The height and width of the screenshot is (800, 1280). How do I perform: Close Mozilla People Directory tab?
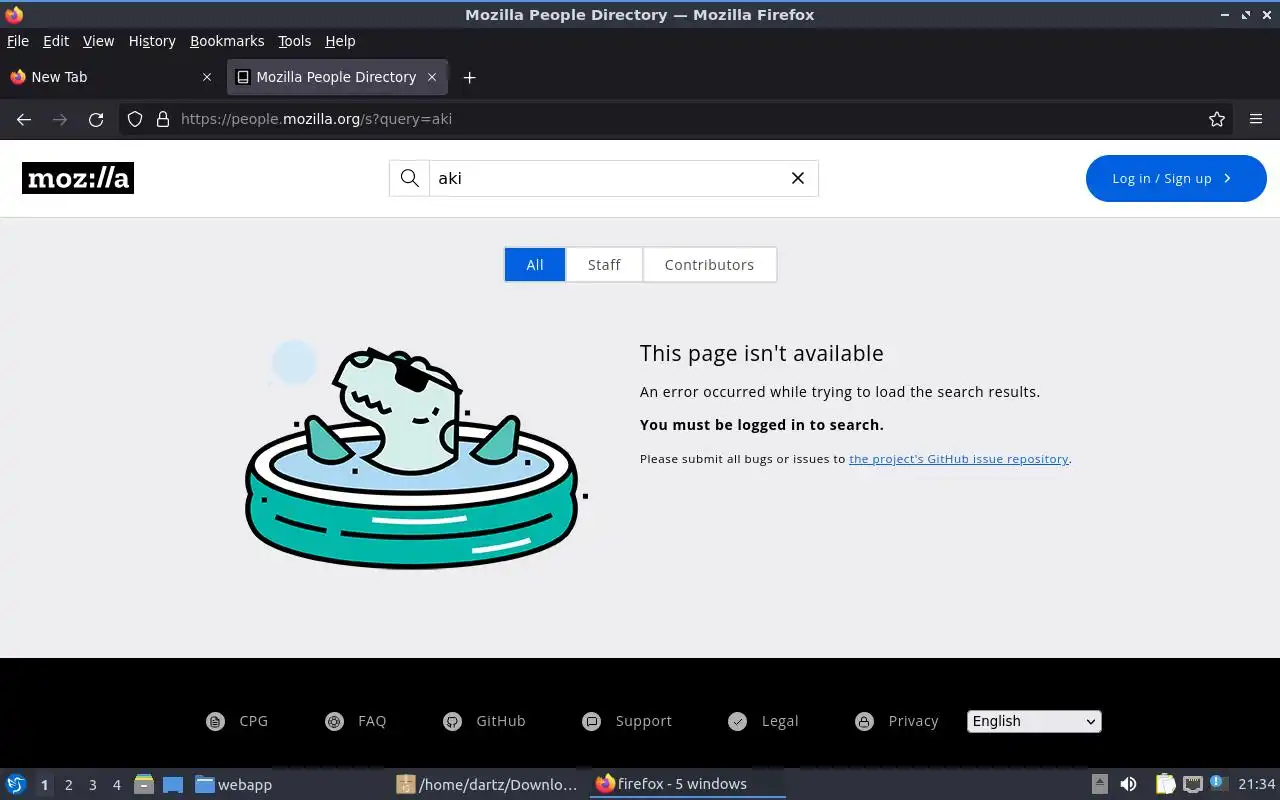(432, 77)
